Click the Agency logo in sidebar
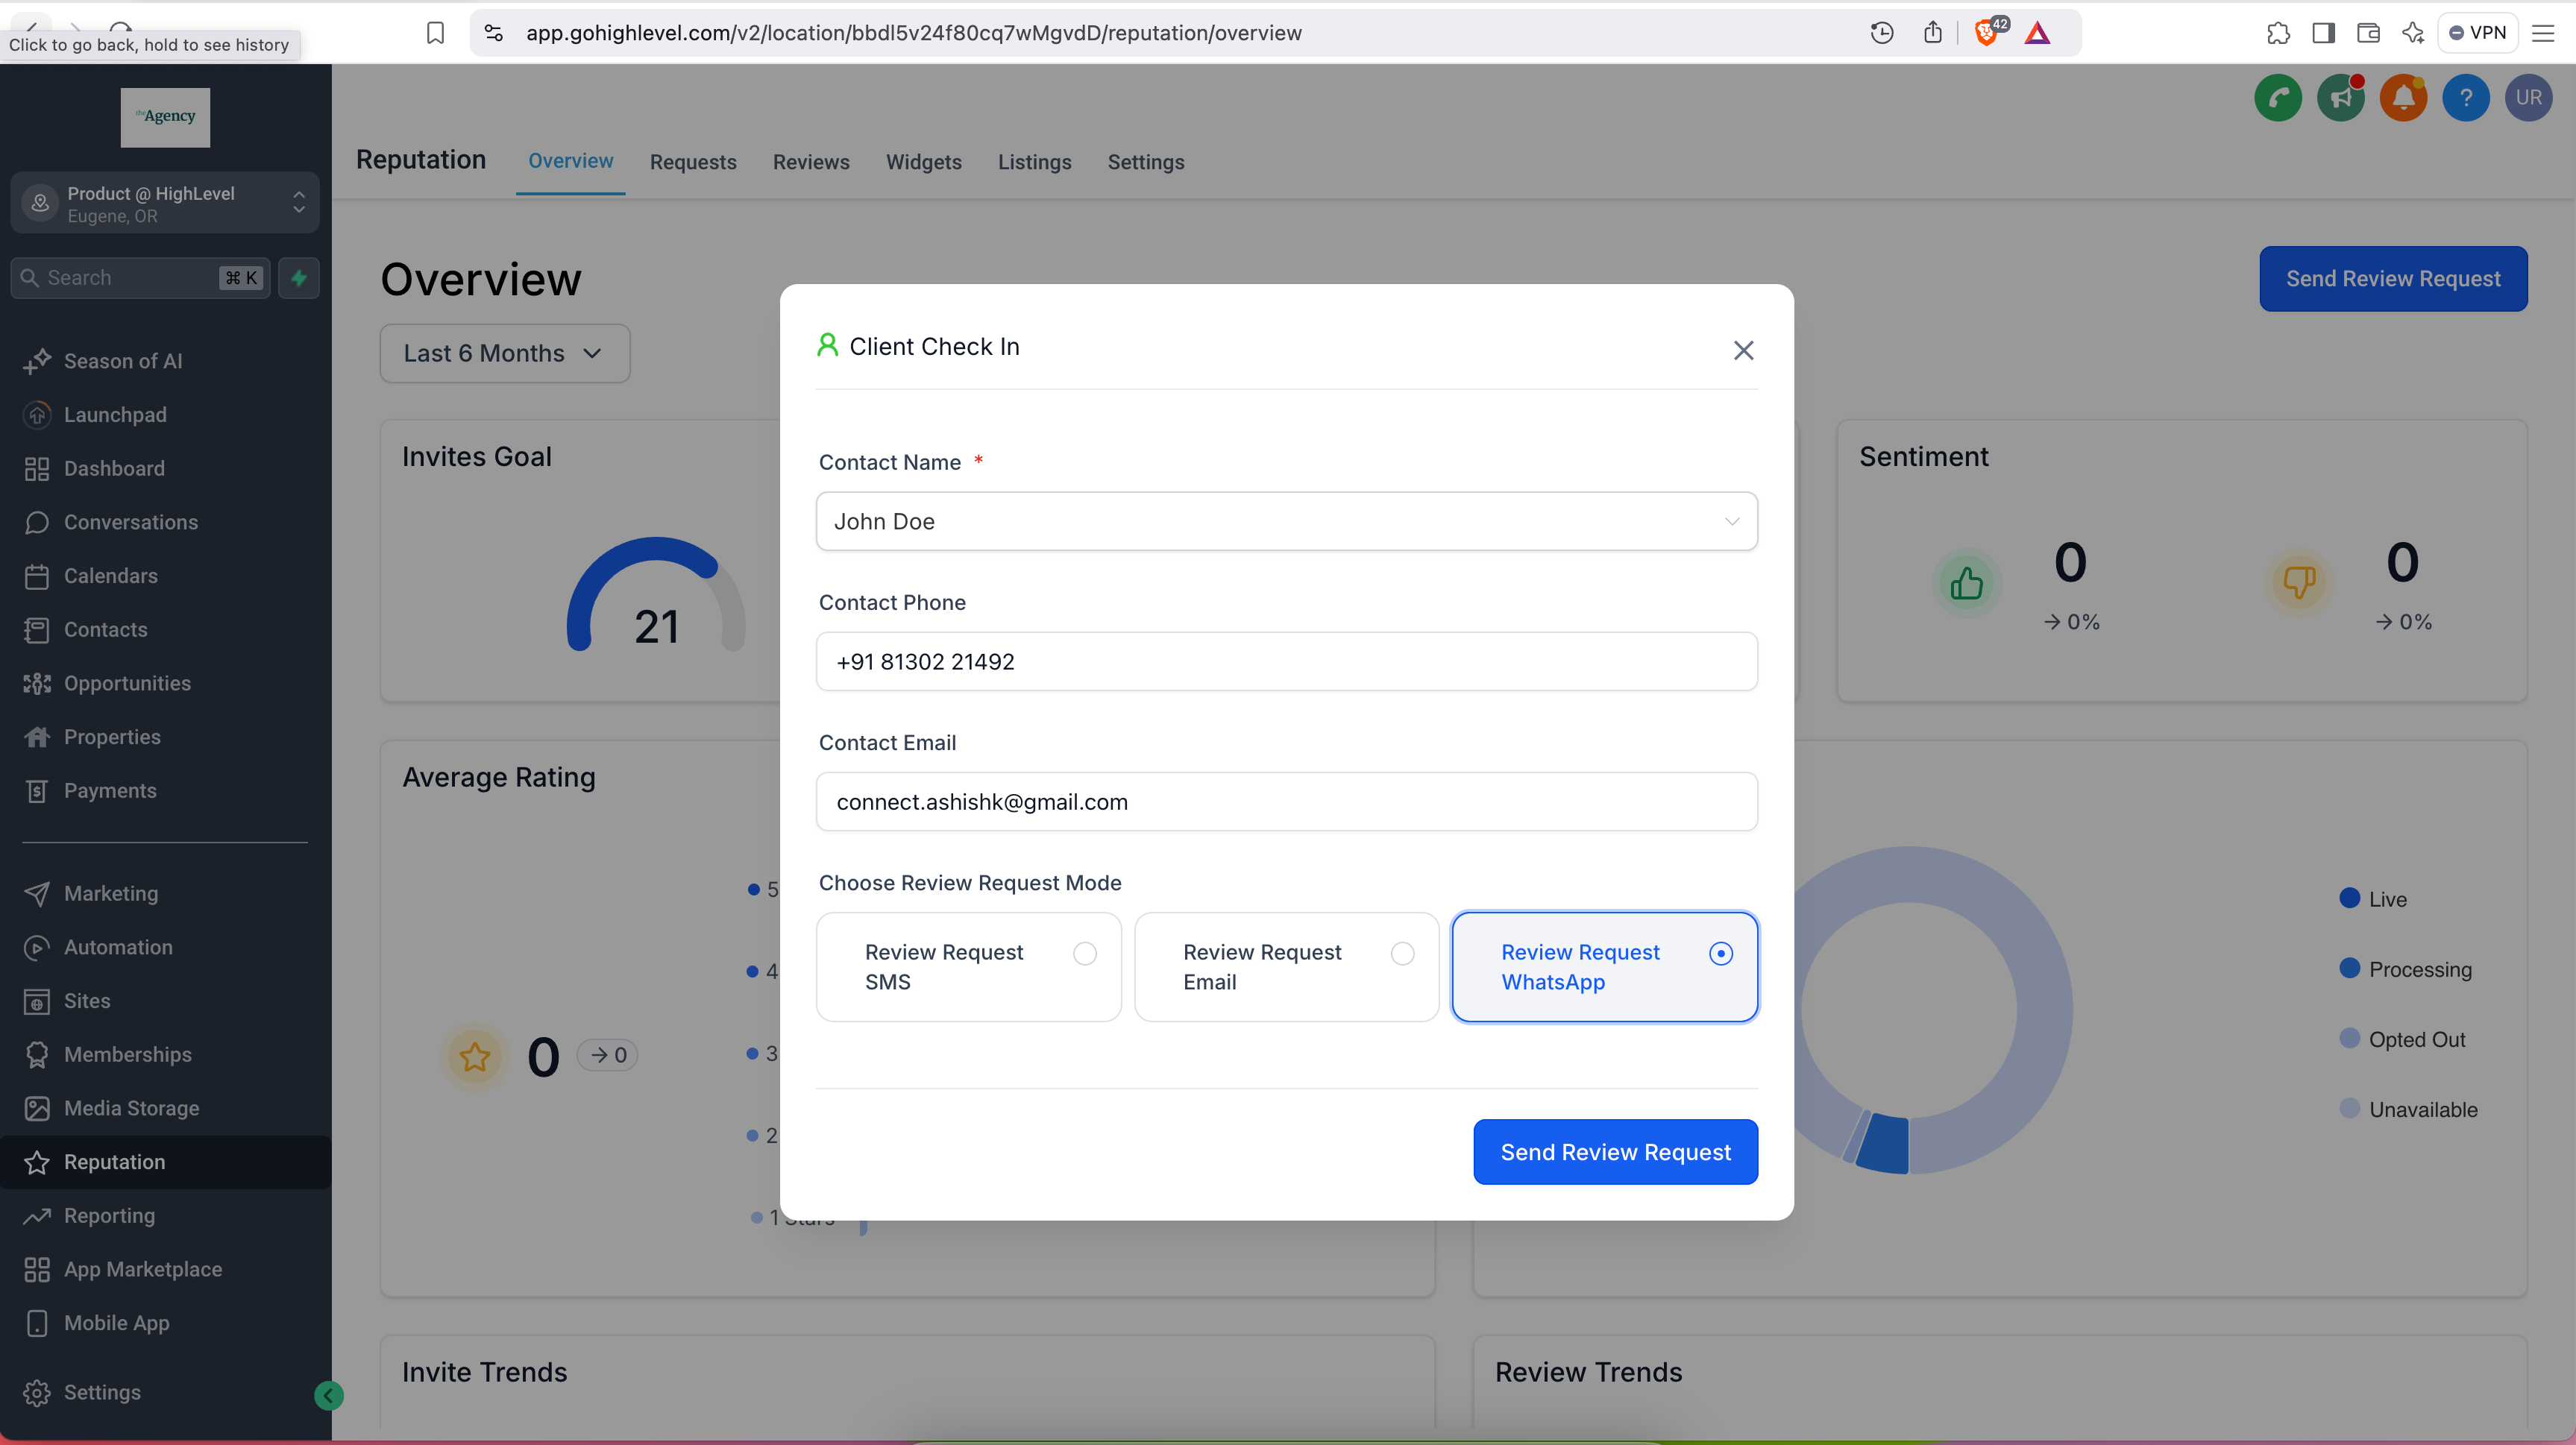 (x=165, y=117)
